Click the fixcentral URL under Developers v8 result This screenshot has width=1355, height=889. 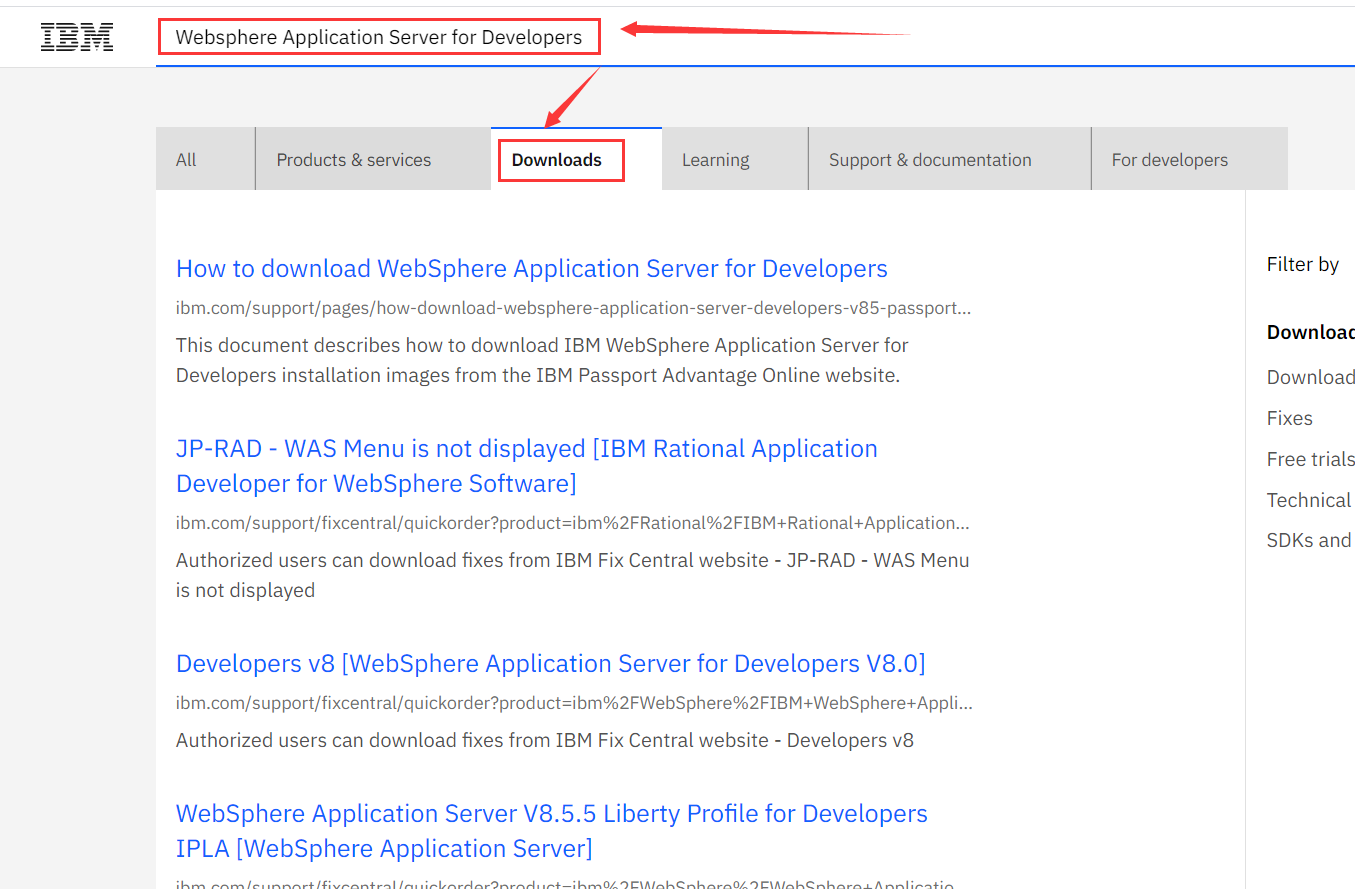(x=574, y=703)
